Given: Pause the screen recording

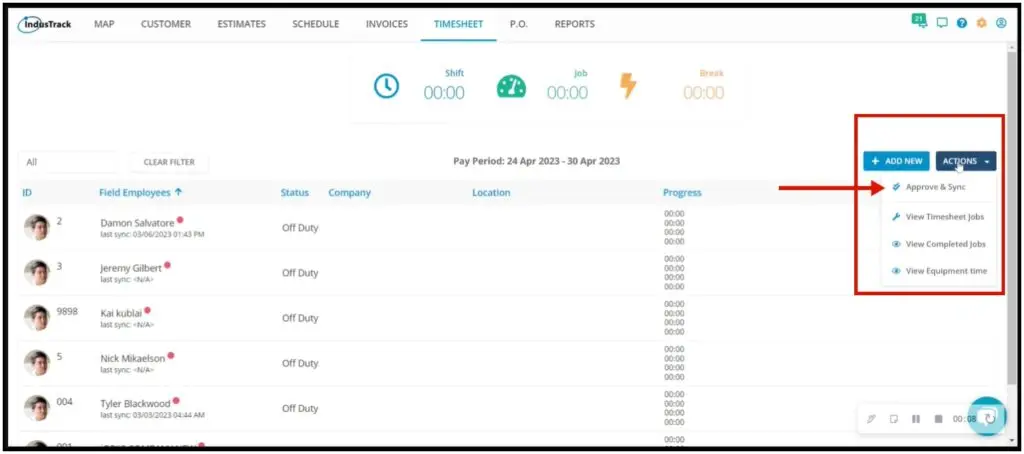Looking at the screenshot, I should point(916,419).
